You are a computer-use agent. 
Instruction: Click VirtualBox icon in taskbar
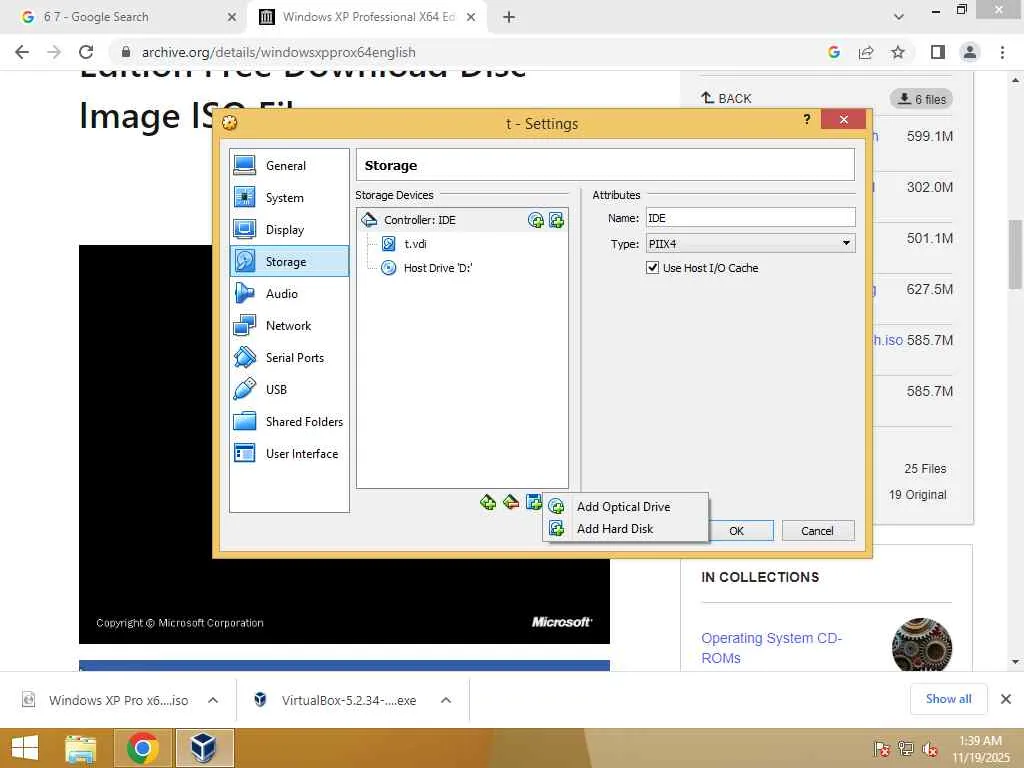tap(204, 748)
